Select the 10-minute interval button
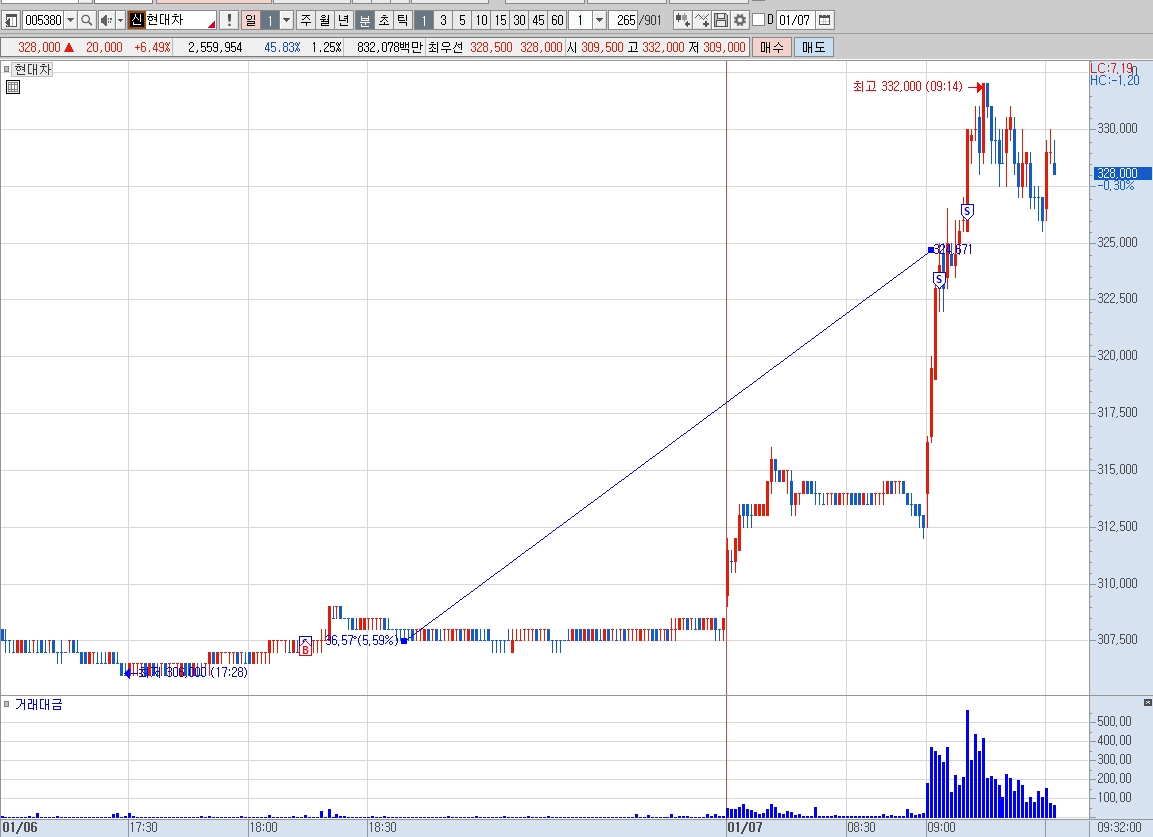Screen dimensions: 1153x837 (481, 20)
